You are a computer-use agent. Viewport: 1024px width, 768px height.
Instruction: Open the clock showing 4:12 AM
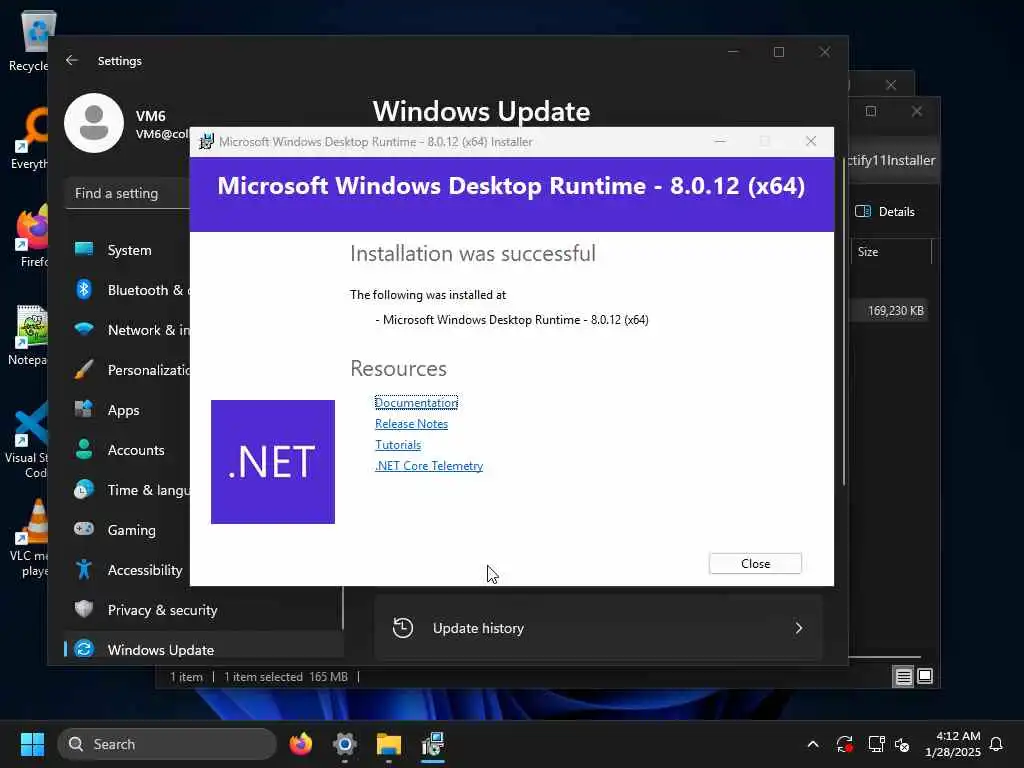tap(953, 744)
